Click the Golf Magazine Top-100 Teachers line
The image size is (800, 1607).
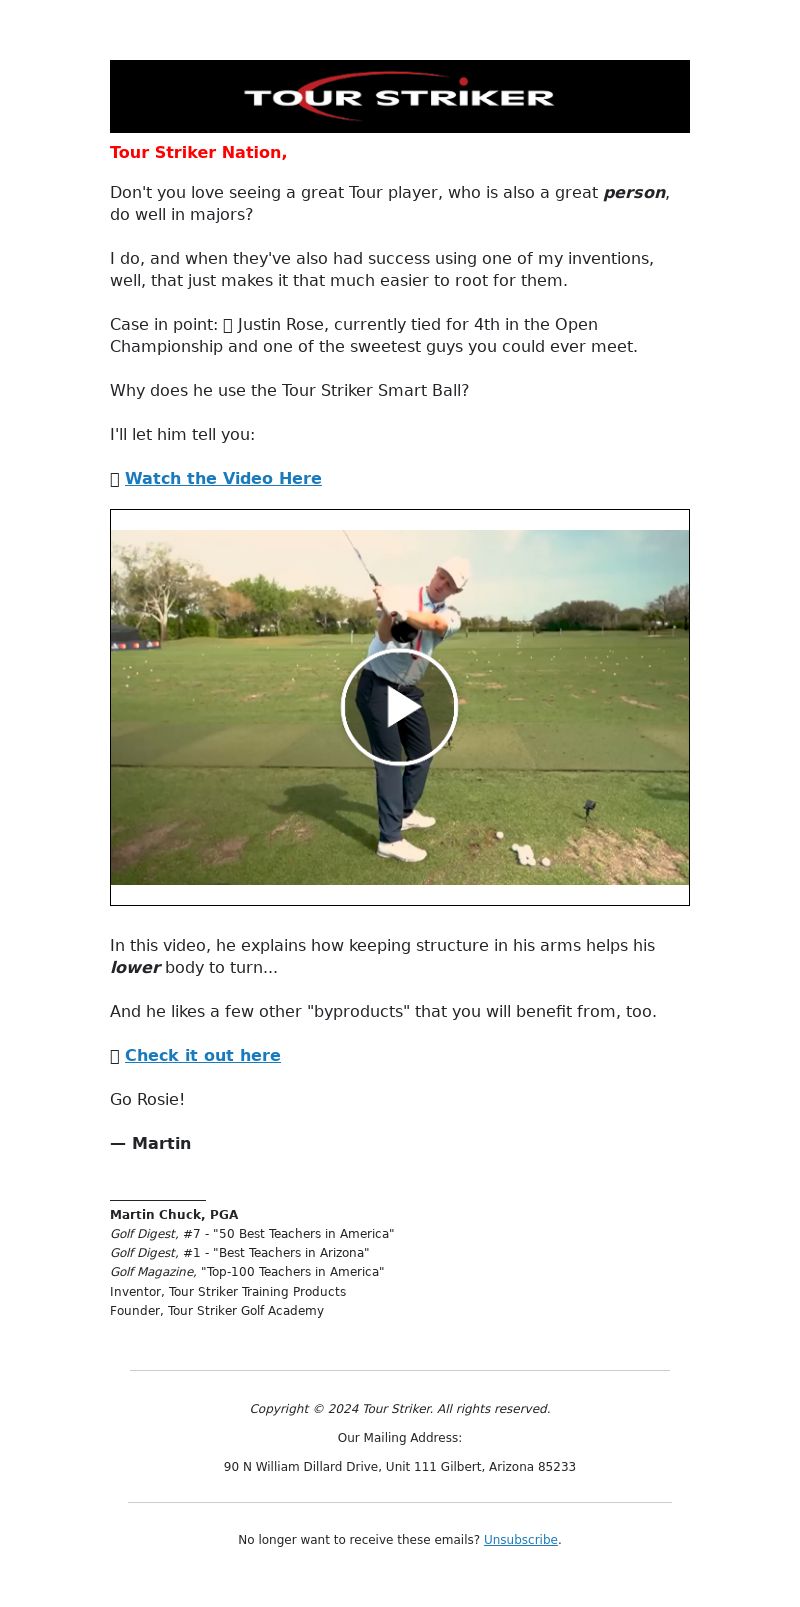point(247,1272)
